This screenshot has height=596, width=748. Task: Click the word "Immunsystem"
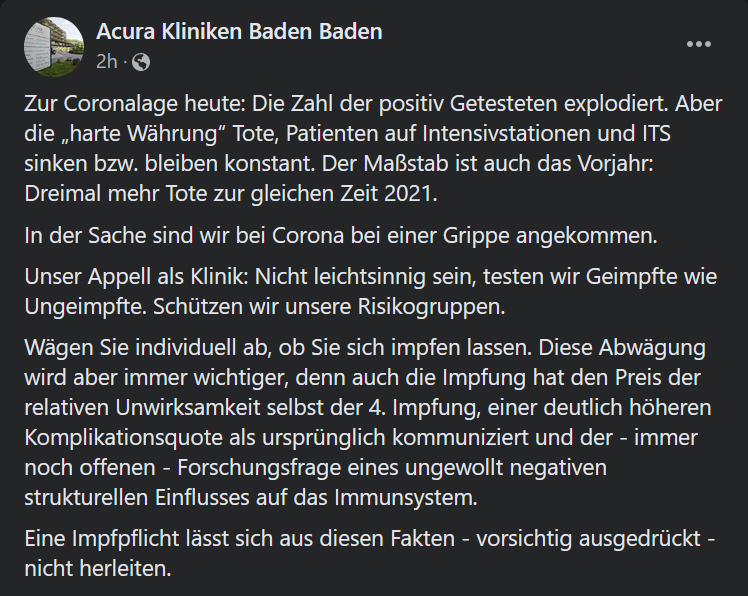(x=405, y=499)
